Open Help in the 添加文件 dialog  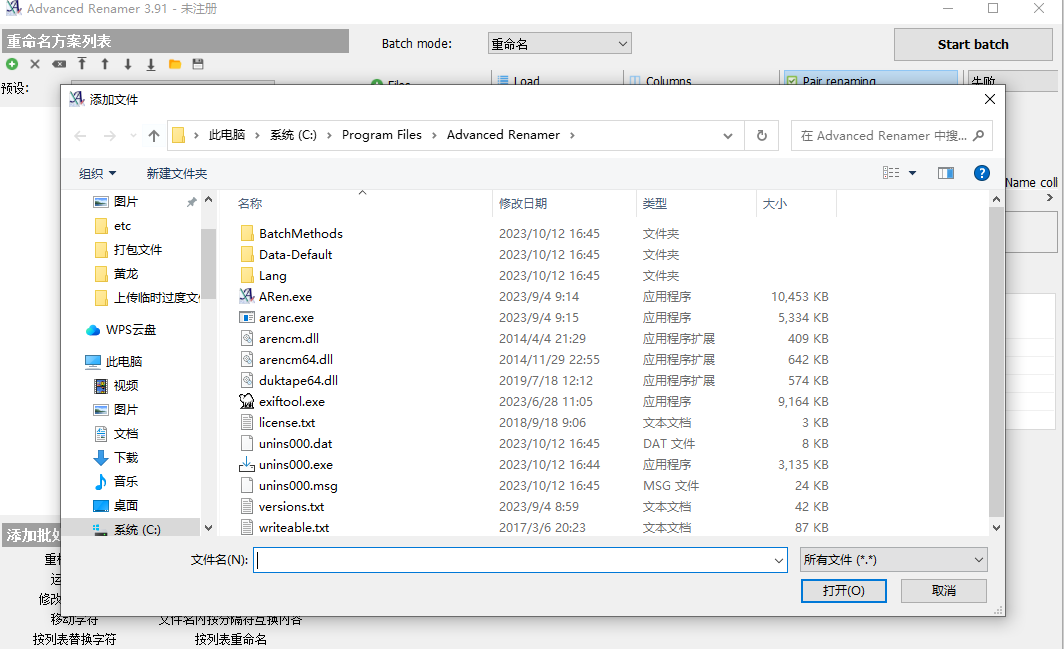point(982,172)
